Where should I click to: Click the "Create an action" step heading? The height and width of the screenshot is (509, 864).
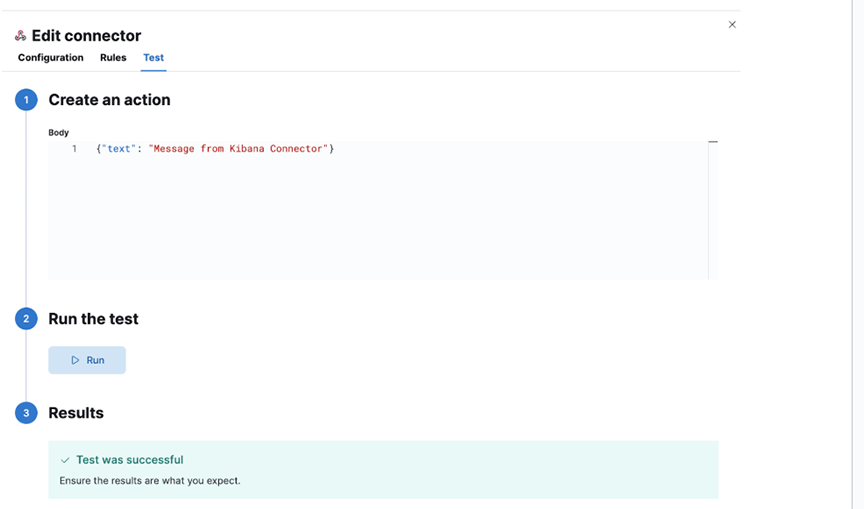point(109,100)
